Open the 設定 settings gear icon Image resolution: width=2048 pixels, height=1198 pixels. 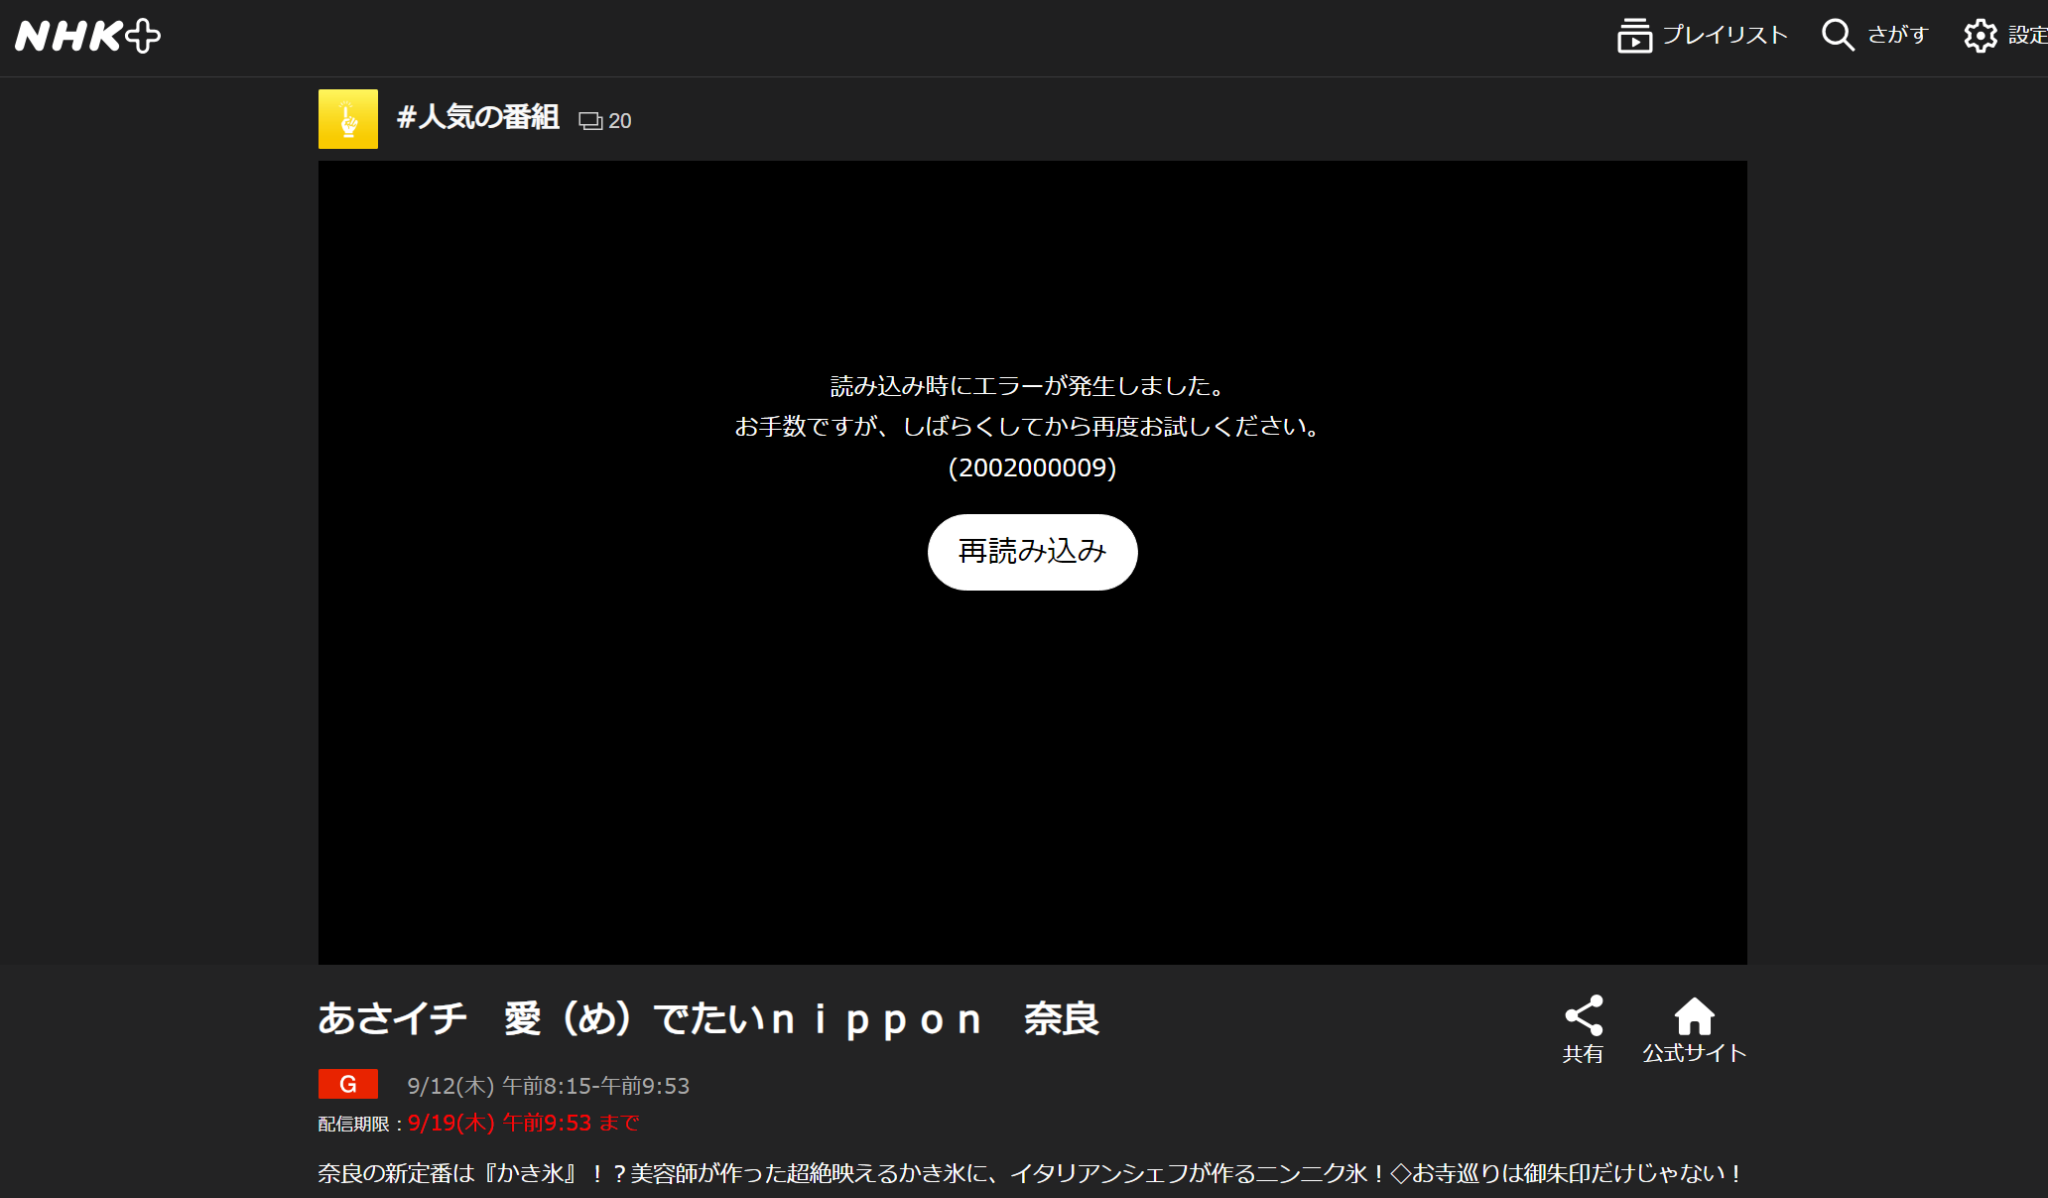tap(1983, 33)
